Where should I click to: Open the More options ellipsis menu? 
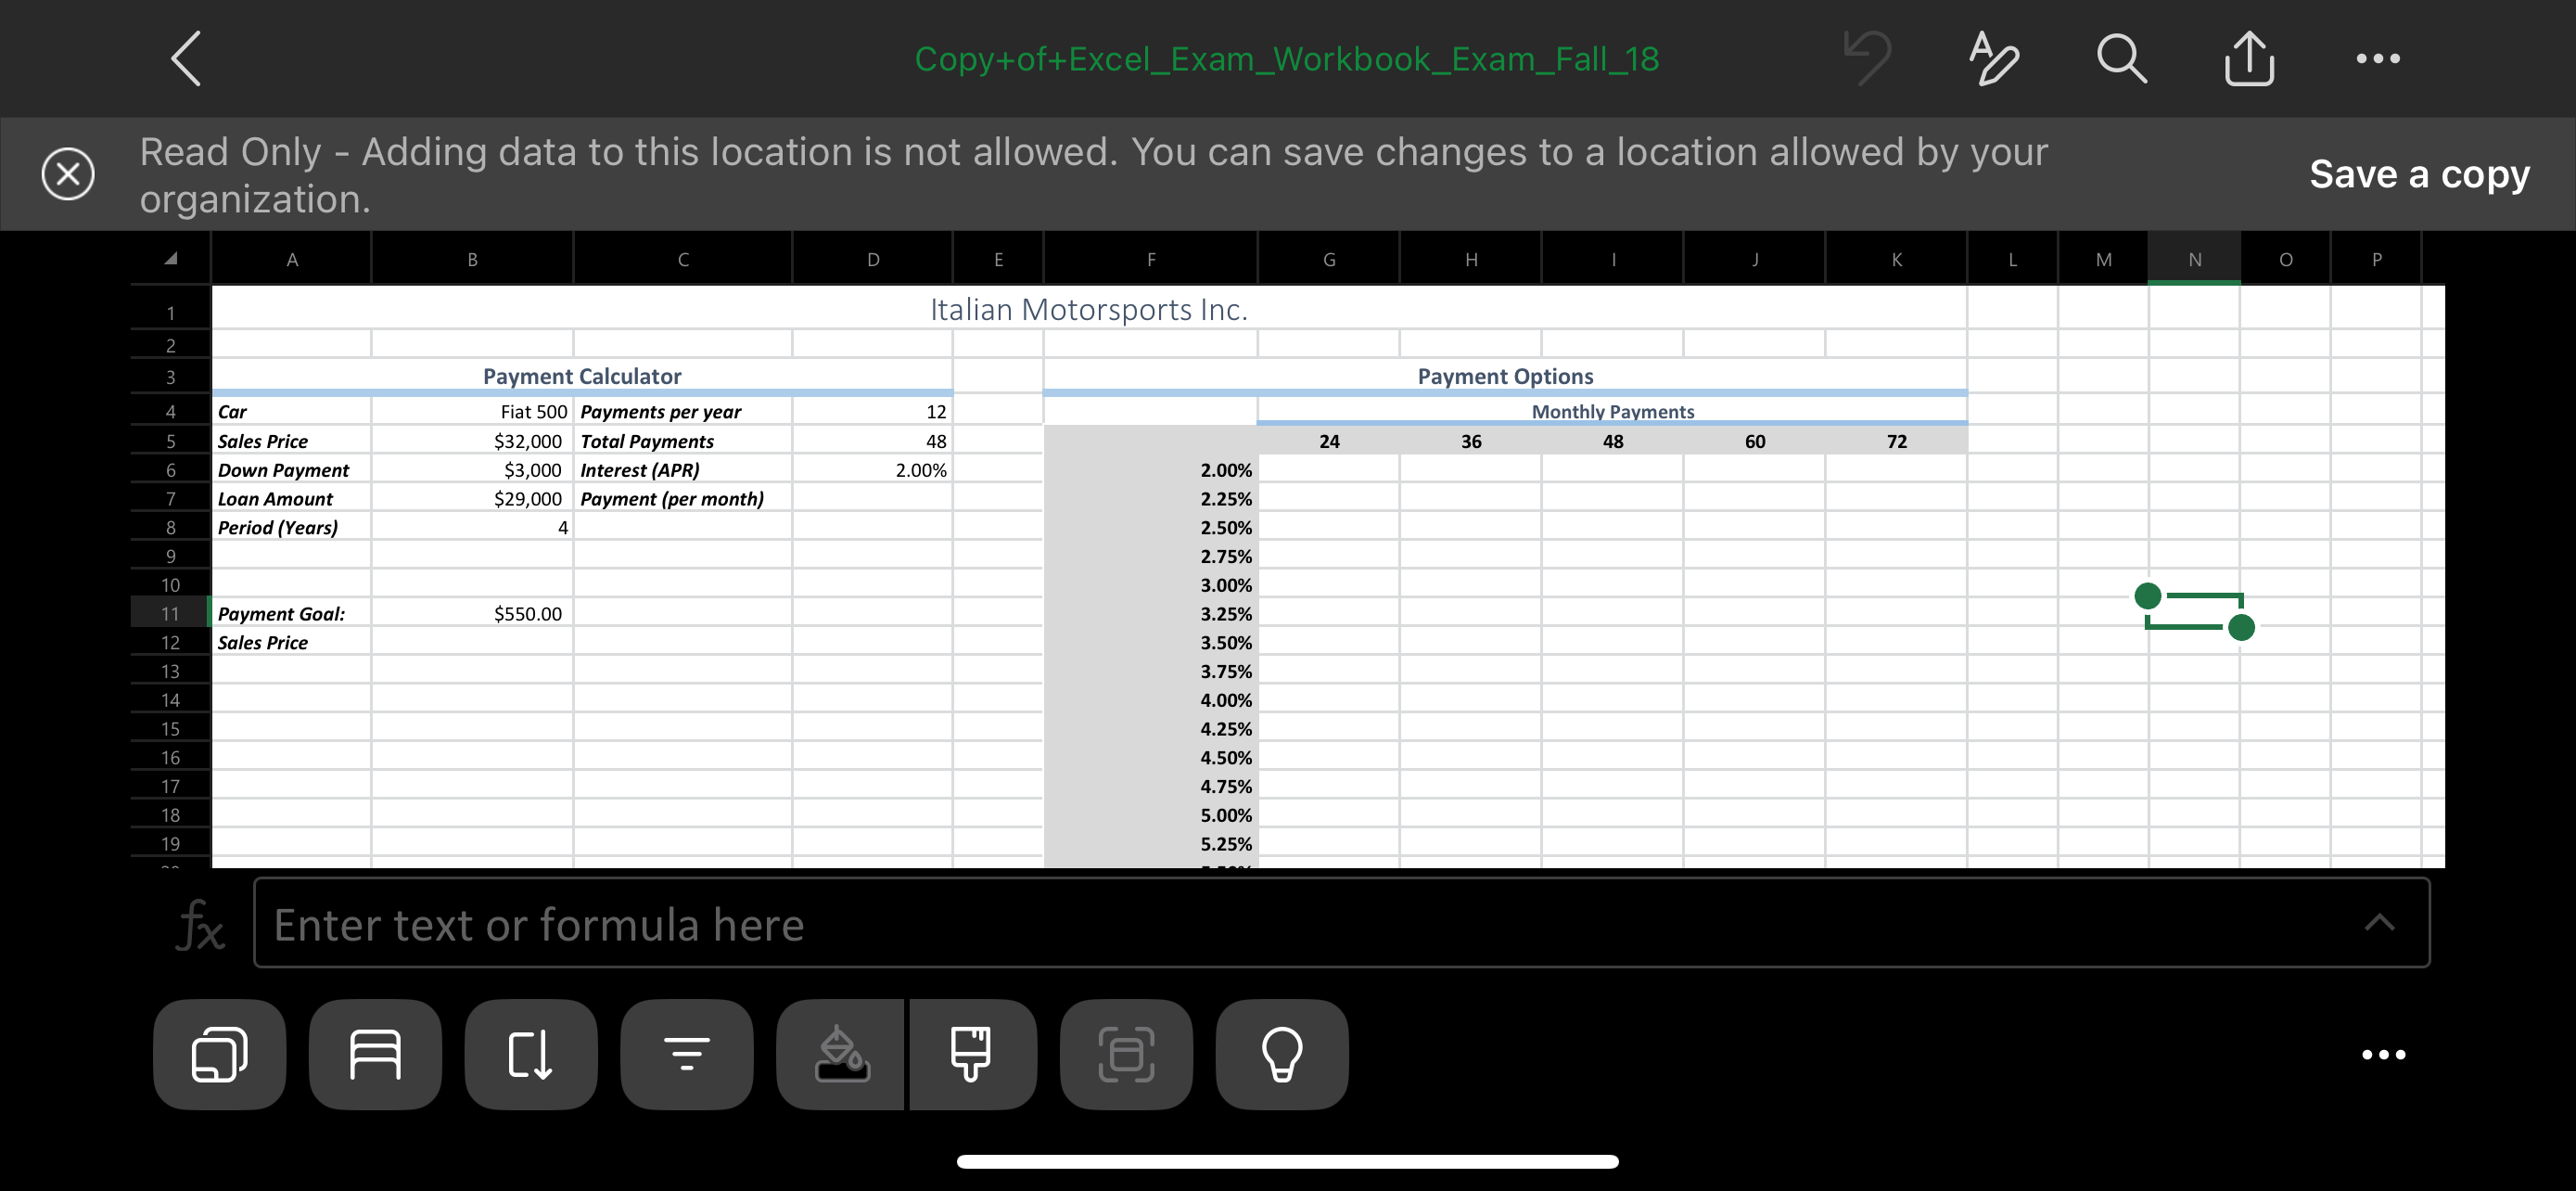(2377, 58)
